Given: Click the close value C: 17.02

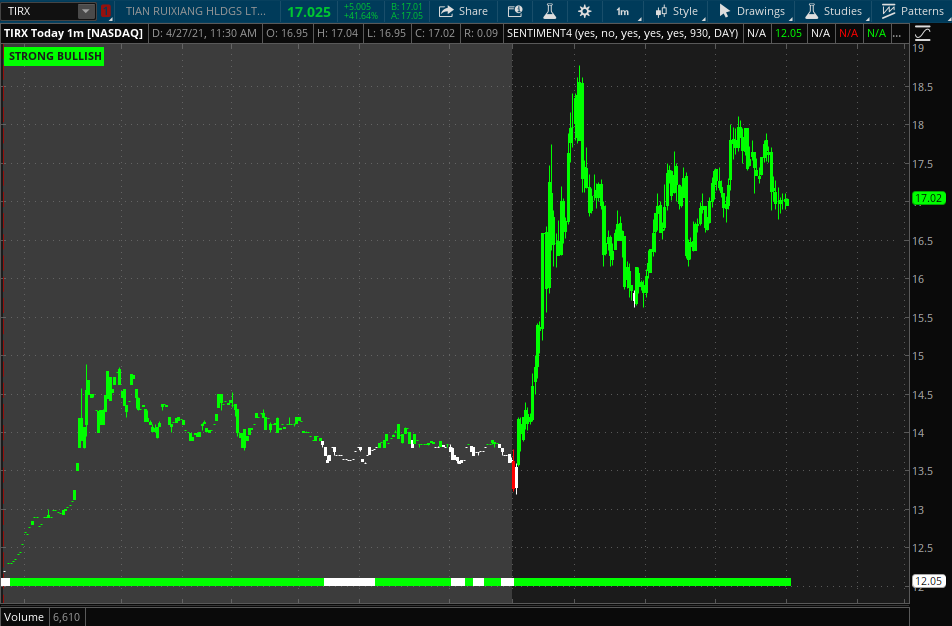Looking at the screenshot, I should pos(435,33).
